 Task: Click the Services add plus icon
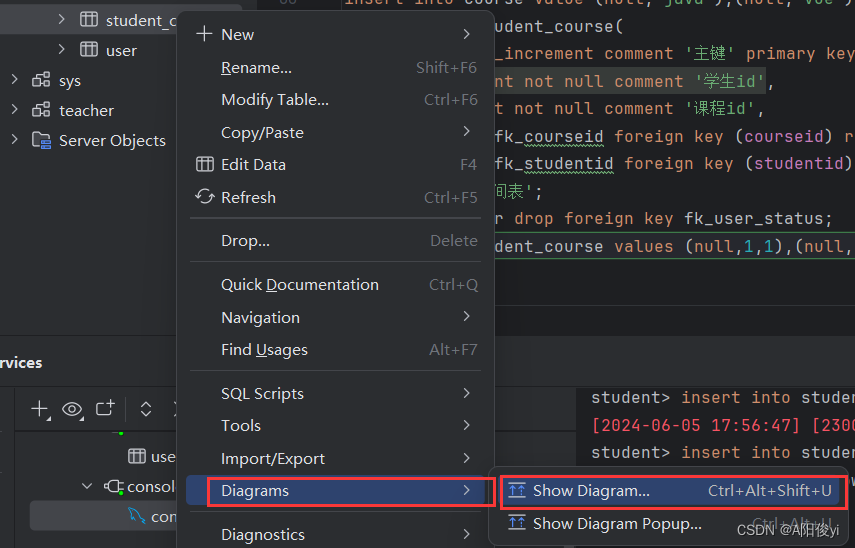40,409
